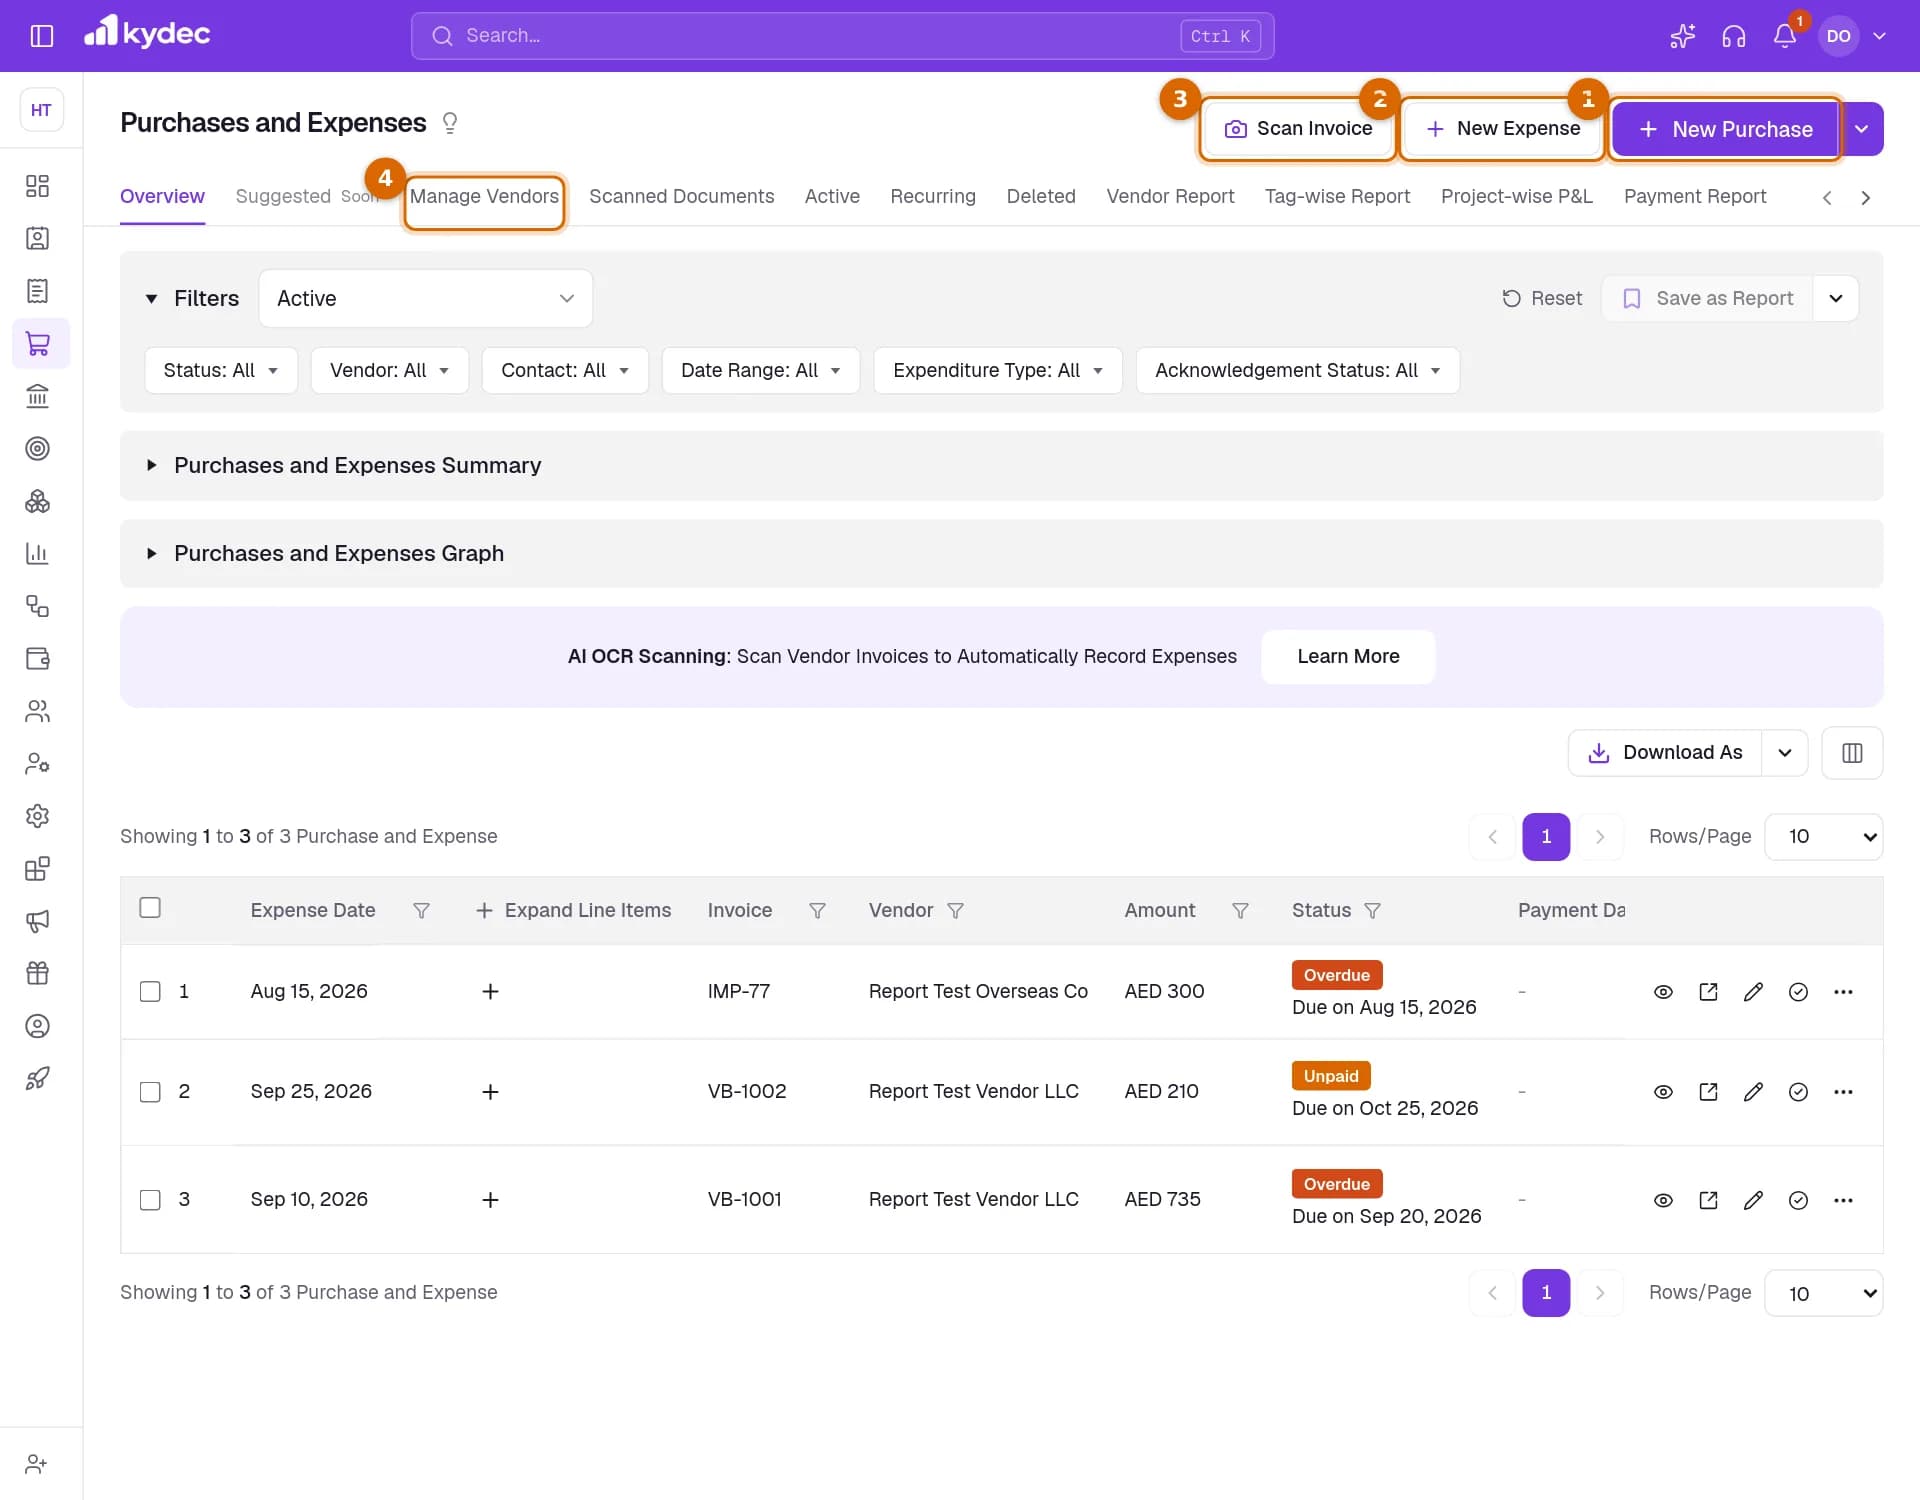Click the Search field in top bar
This screenshot has height=1500, width=1920.
click(x=842, y=36)
